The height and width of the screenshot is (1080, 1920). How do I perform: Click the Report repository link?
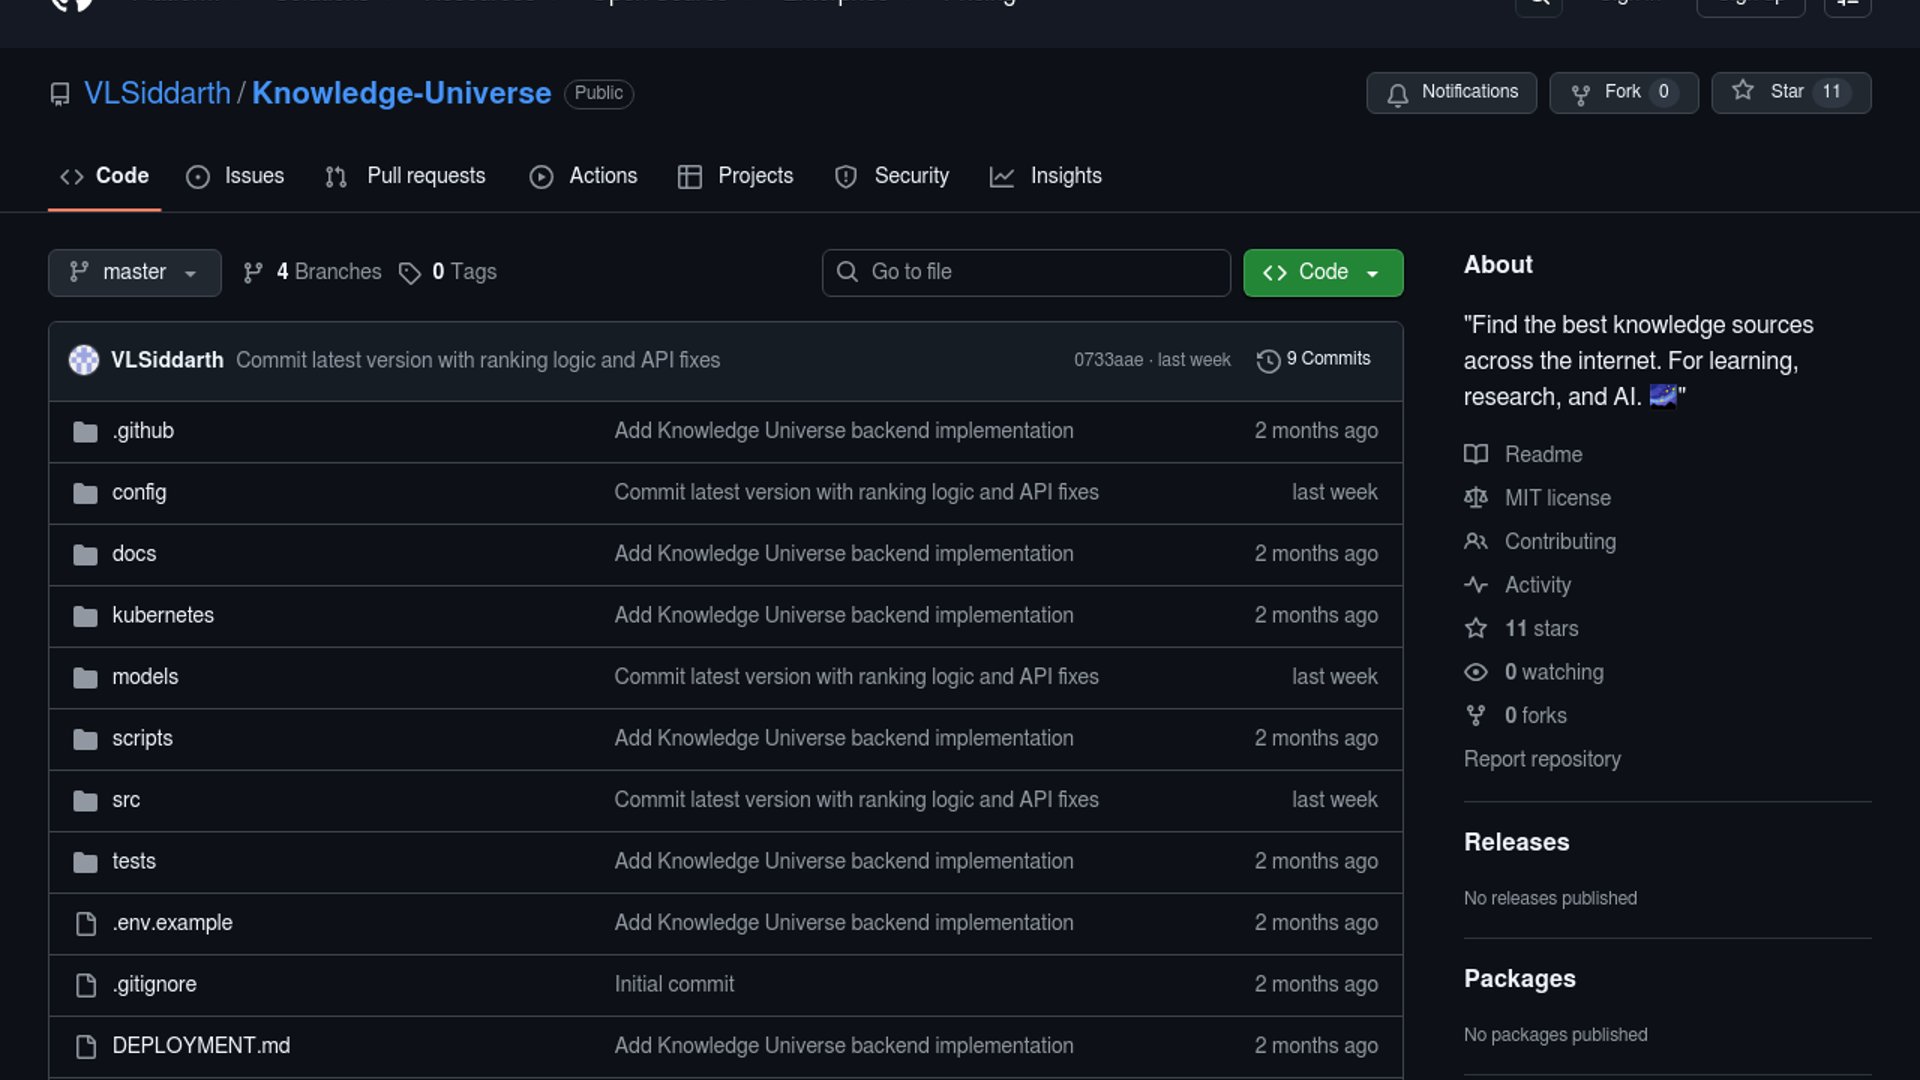(x=1542, y=759)
